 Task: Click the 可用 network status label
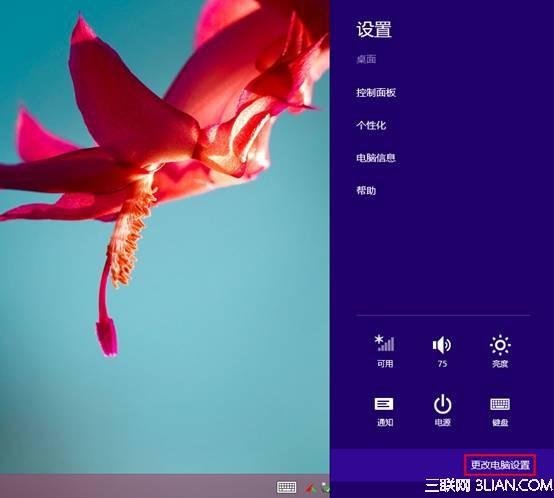(385, 363)
